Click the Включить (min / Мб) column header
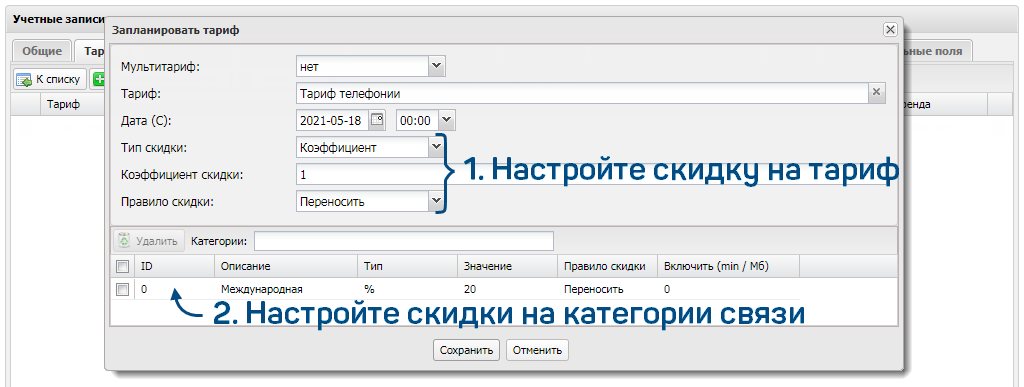This screenshot has height=387, width=1024. tap(728, 266)
